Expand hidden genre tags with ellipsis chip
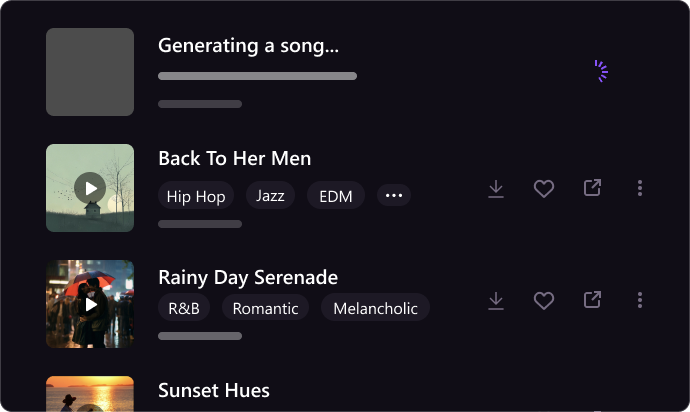The image size is (690, 412). (x=394, y=196)
